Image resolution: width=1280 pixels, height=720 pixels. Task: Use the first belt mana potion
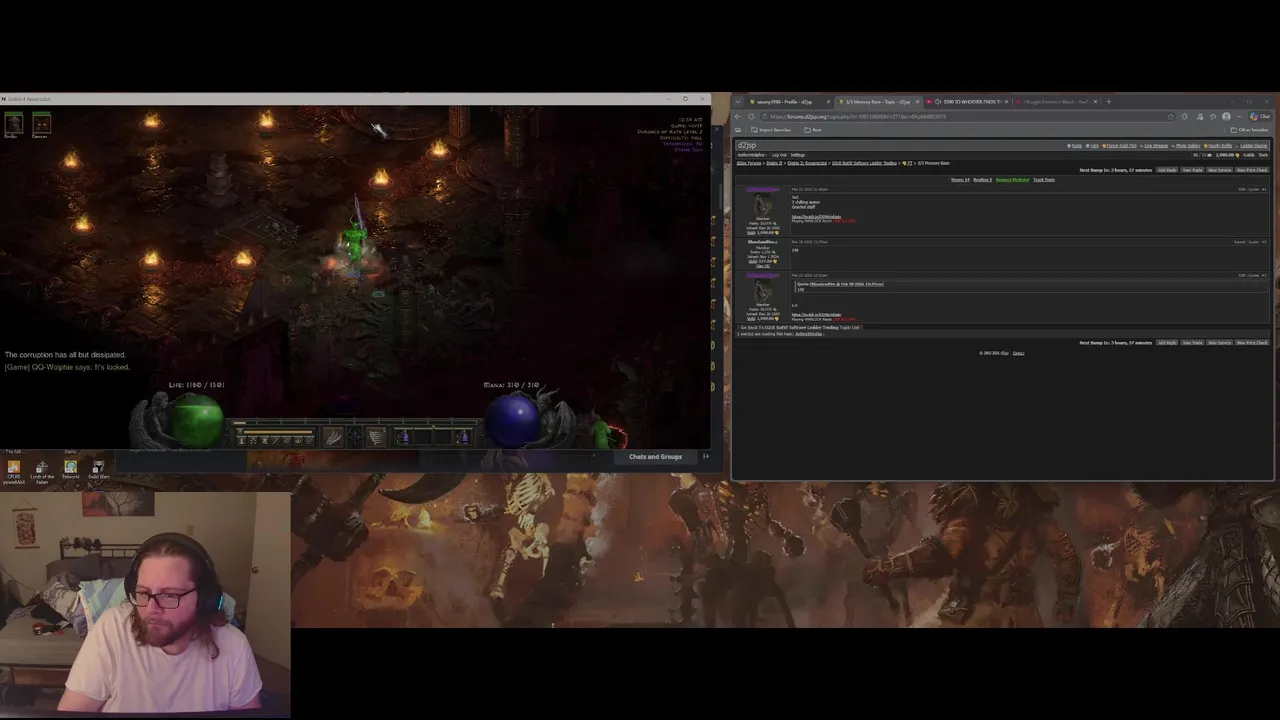[x=404, y=437]
